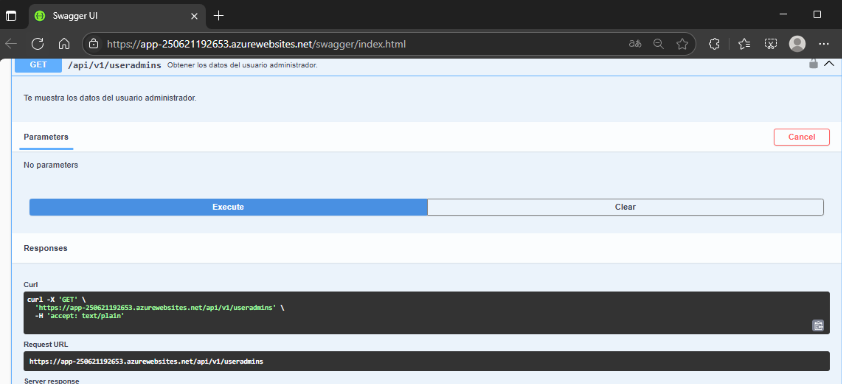
Task: Open a new browser tab
Action: [x=218, y=16]
